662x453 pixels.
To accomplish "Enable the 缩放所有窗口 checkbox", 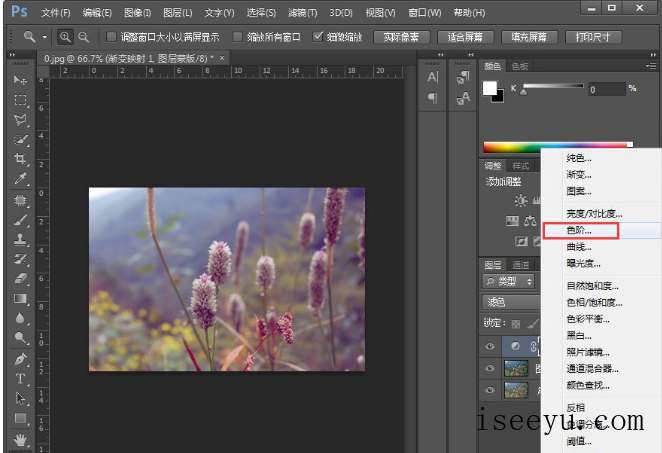I will pos(237,37).
